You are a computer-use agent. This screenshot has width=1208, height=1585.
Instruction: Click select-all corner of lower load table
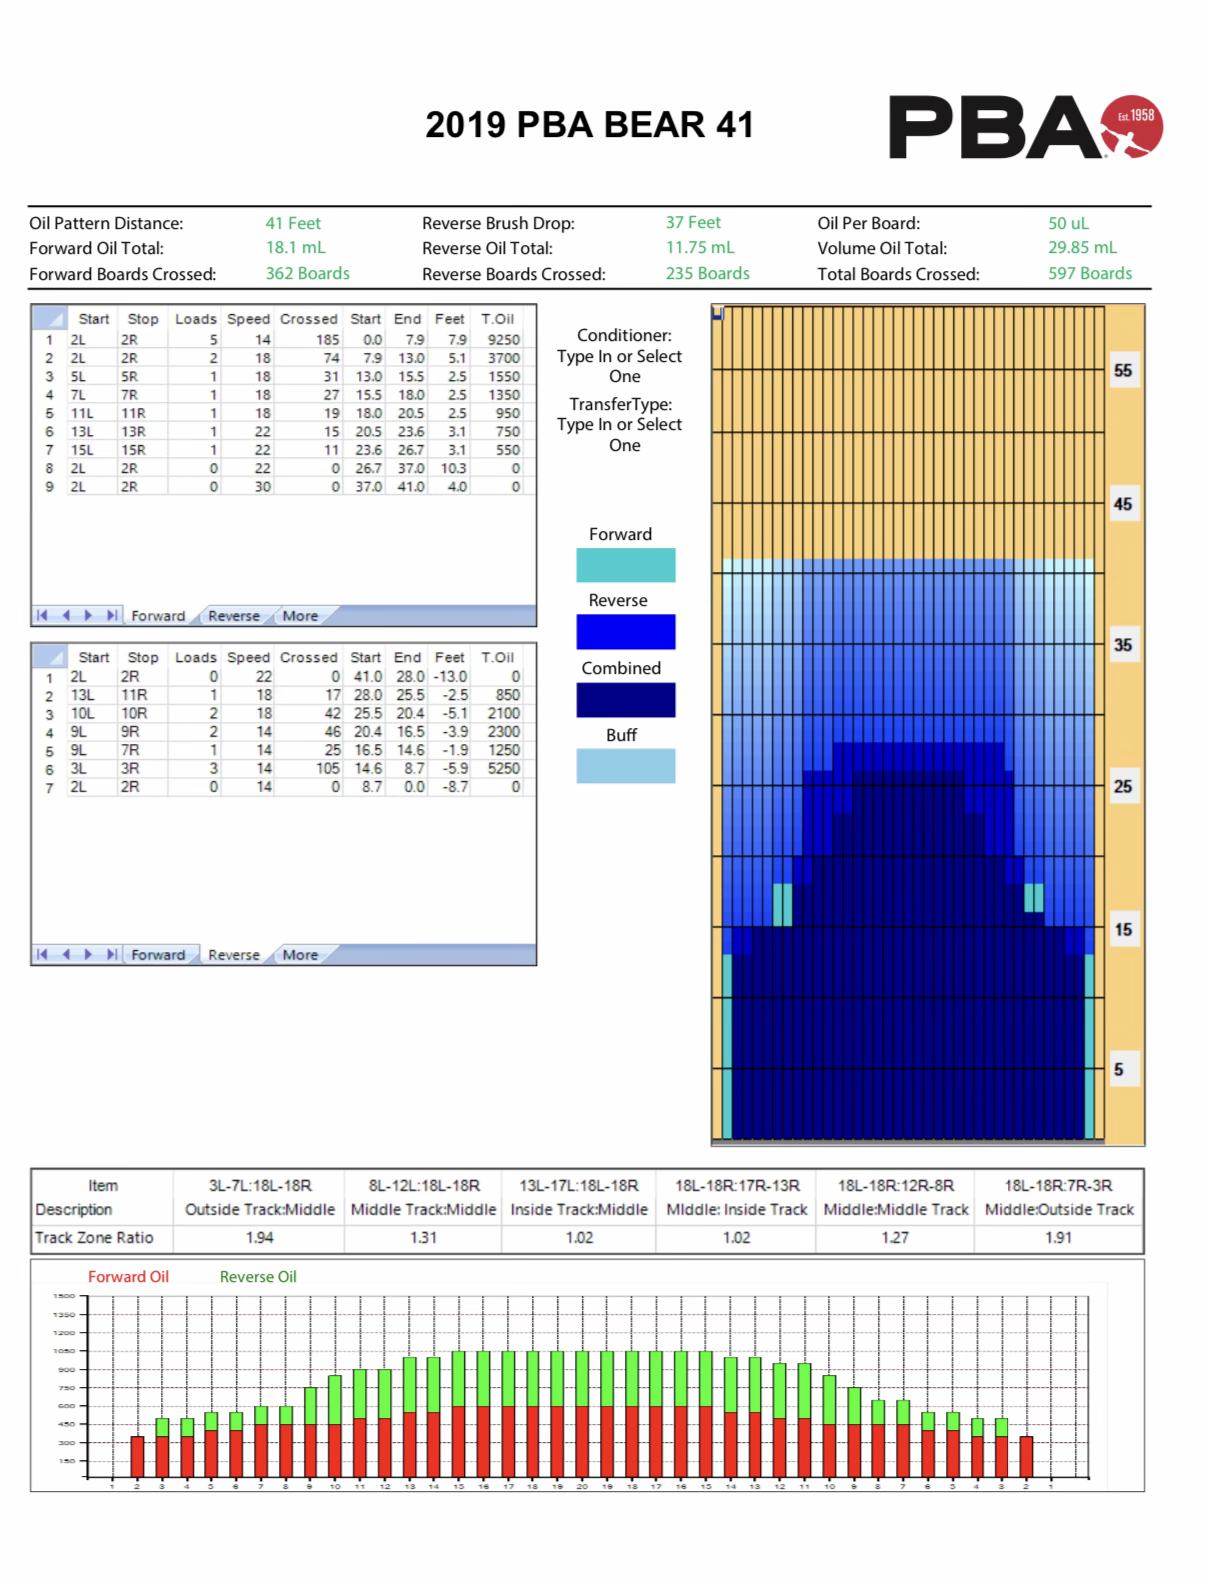tap(49, 657)
